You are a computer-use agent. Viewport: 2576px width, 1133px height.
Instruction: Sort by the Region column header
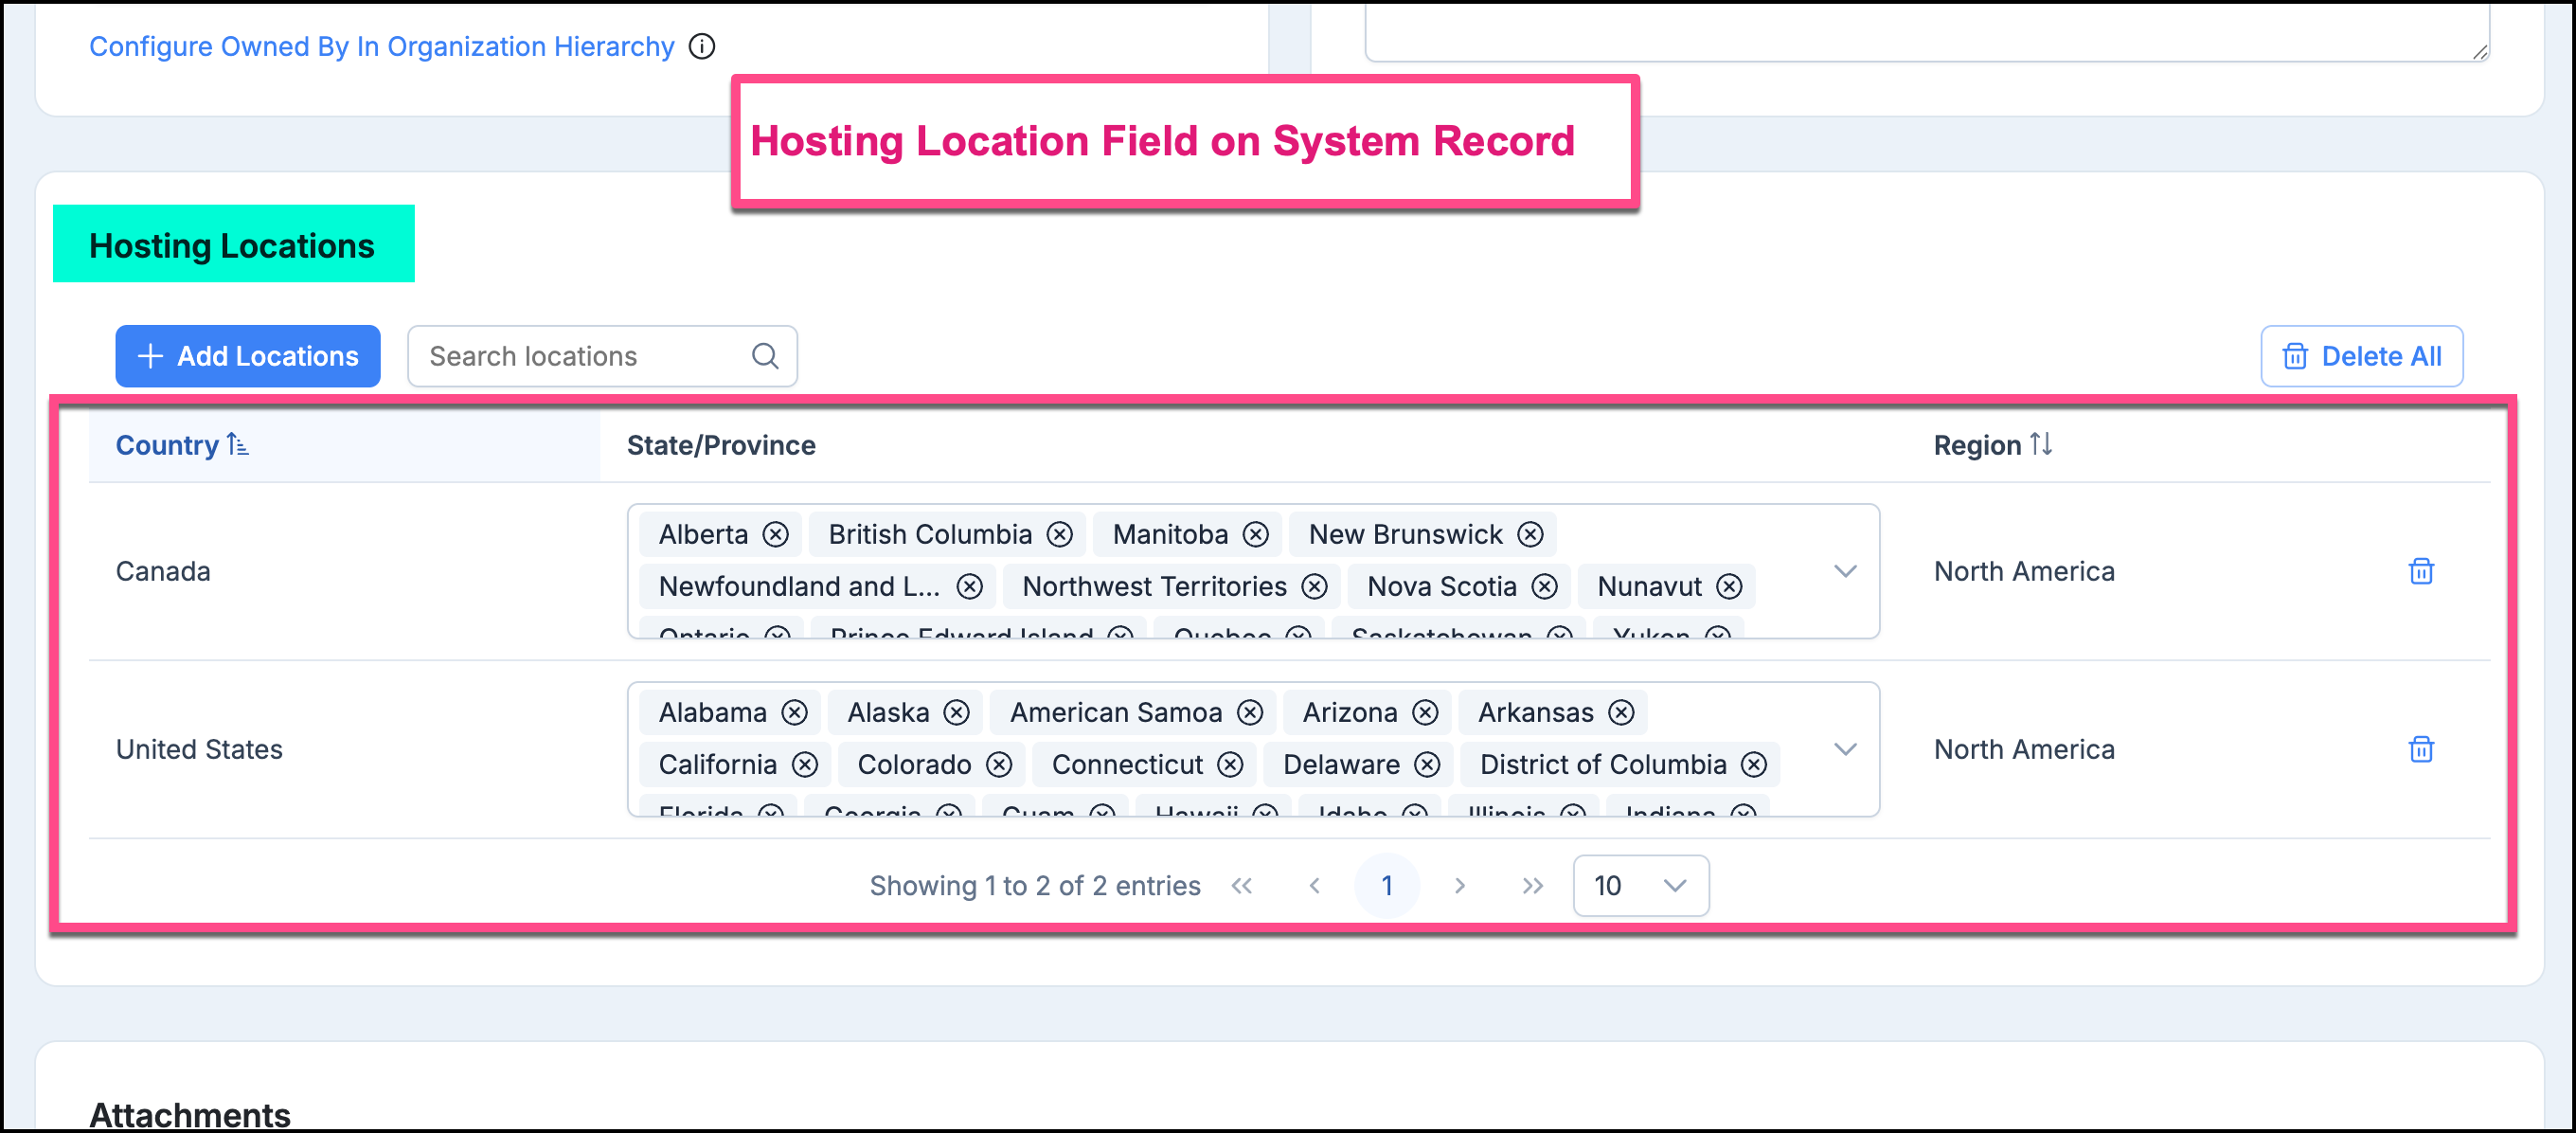[1992, 445]
